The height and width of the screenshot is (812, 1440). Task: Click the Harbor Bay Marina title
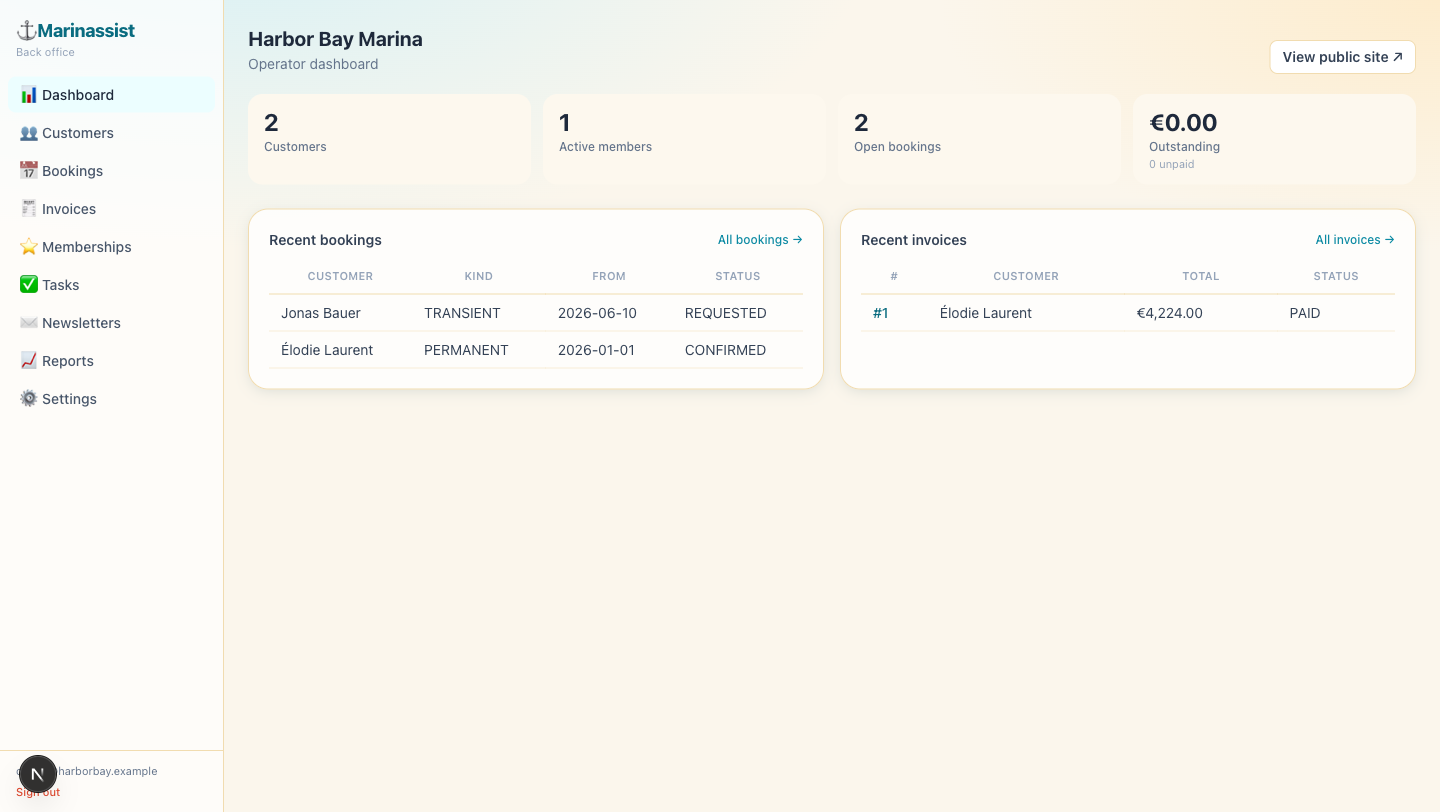(335, 39)
